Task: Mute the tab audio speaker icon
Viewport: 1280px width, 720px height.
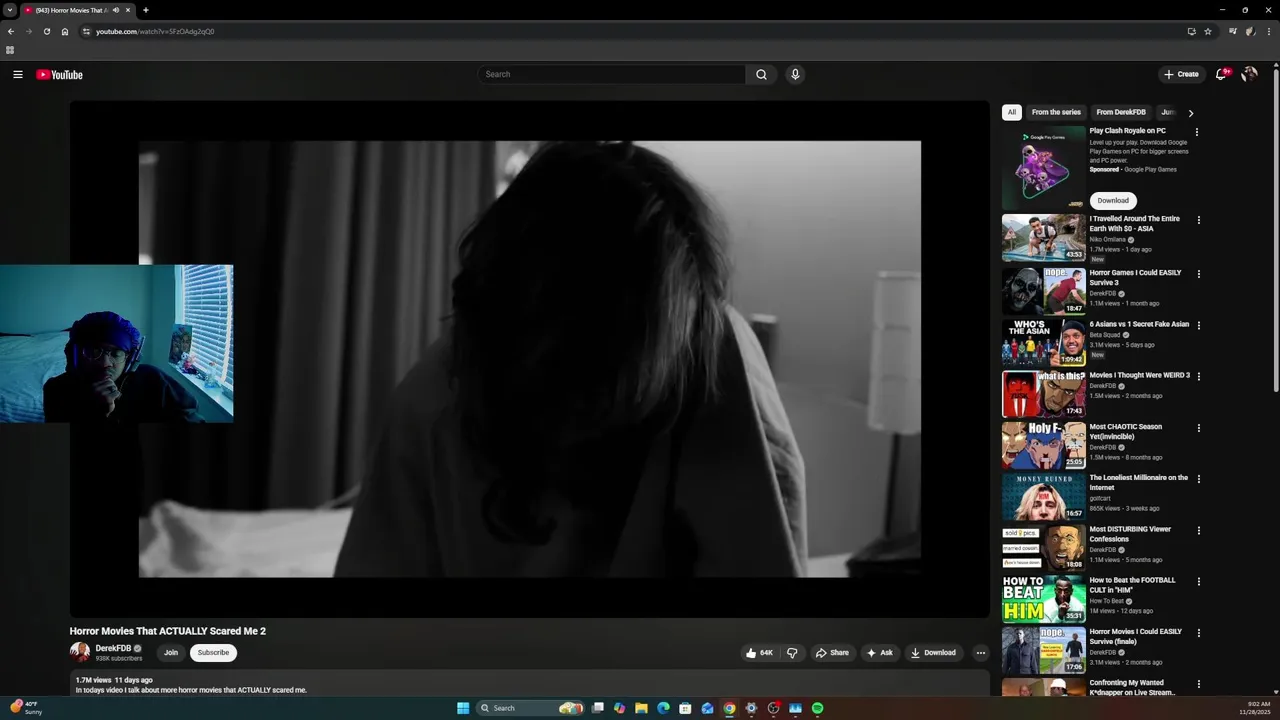Action: 116,10
